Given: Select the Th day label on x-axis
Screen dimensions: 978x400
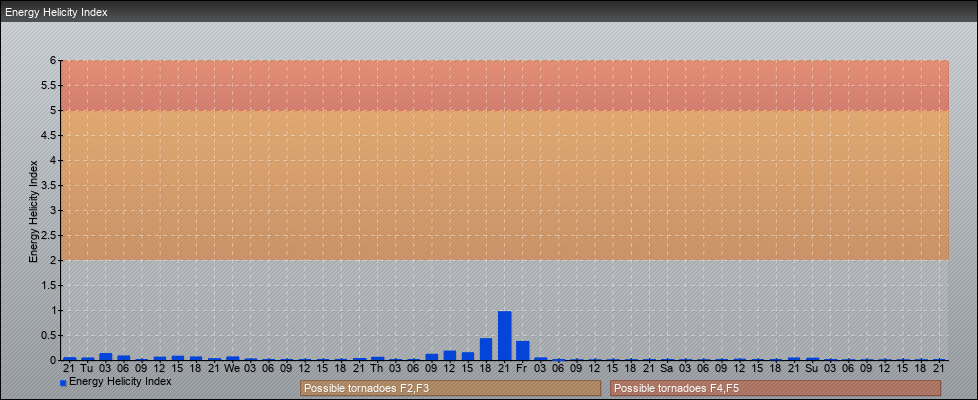Looking at the screenshot, I should [377, 368].
